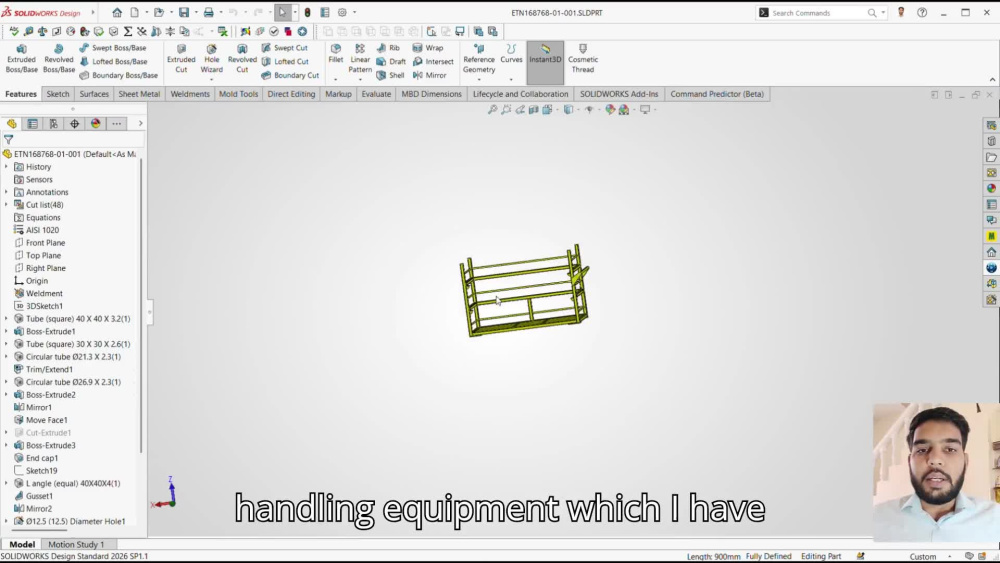Image resolution: width=1000 pixels, height=563 pixels.
Task: Click the Print icon in title bar
Action: click(x=208, y=13)
